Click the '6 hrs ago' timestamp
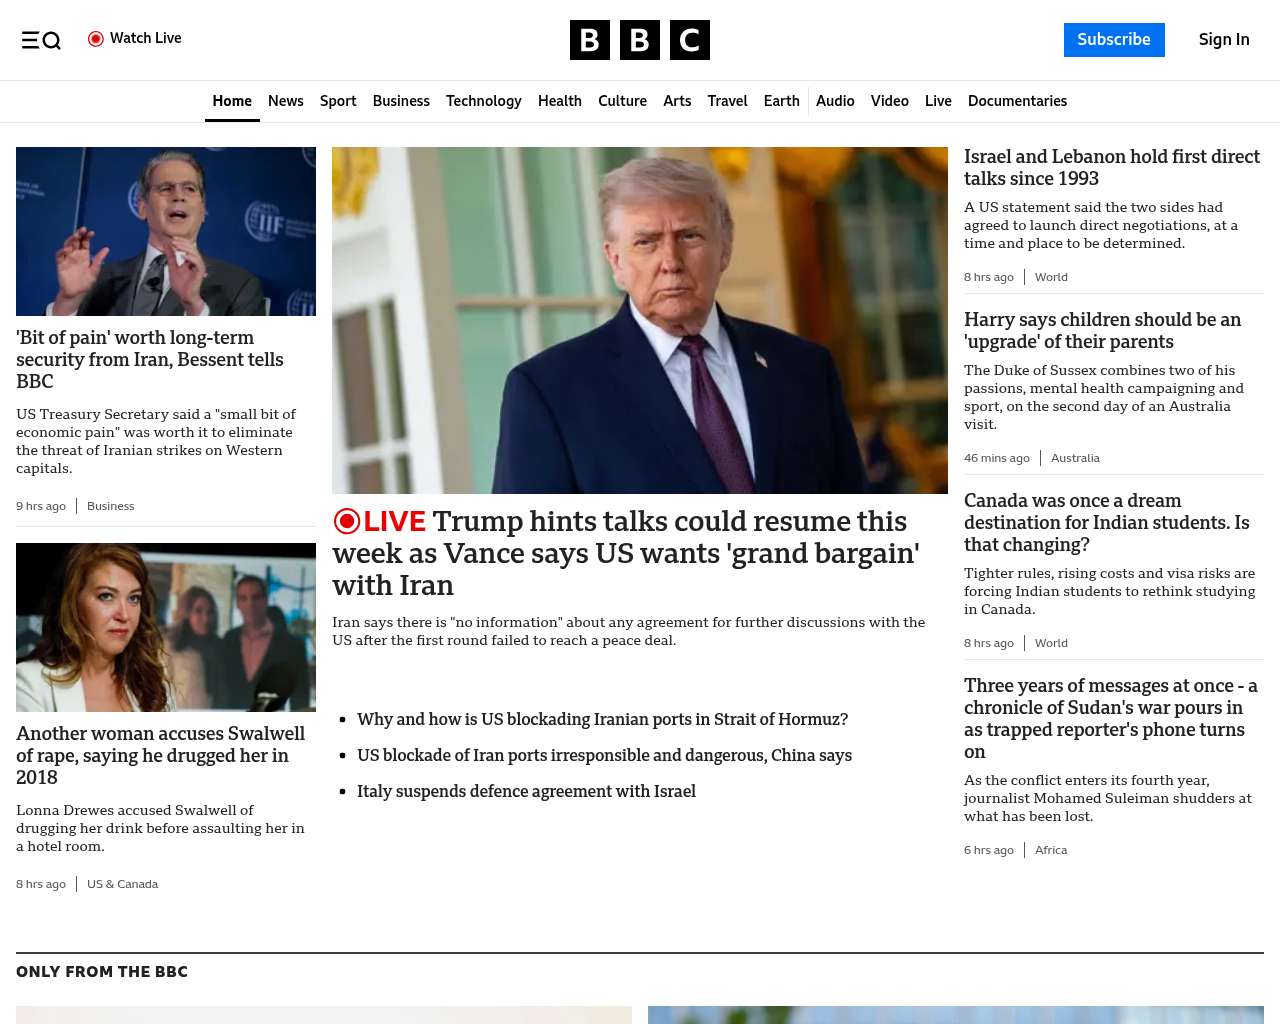Screen dimensions: 1280x1024 (989, 850)
